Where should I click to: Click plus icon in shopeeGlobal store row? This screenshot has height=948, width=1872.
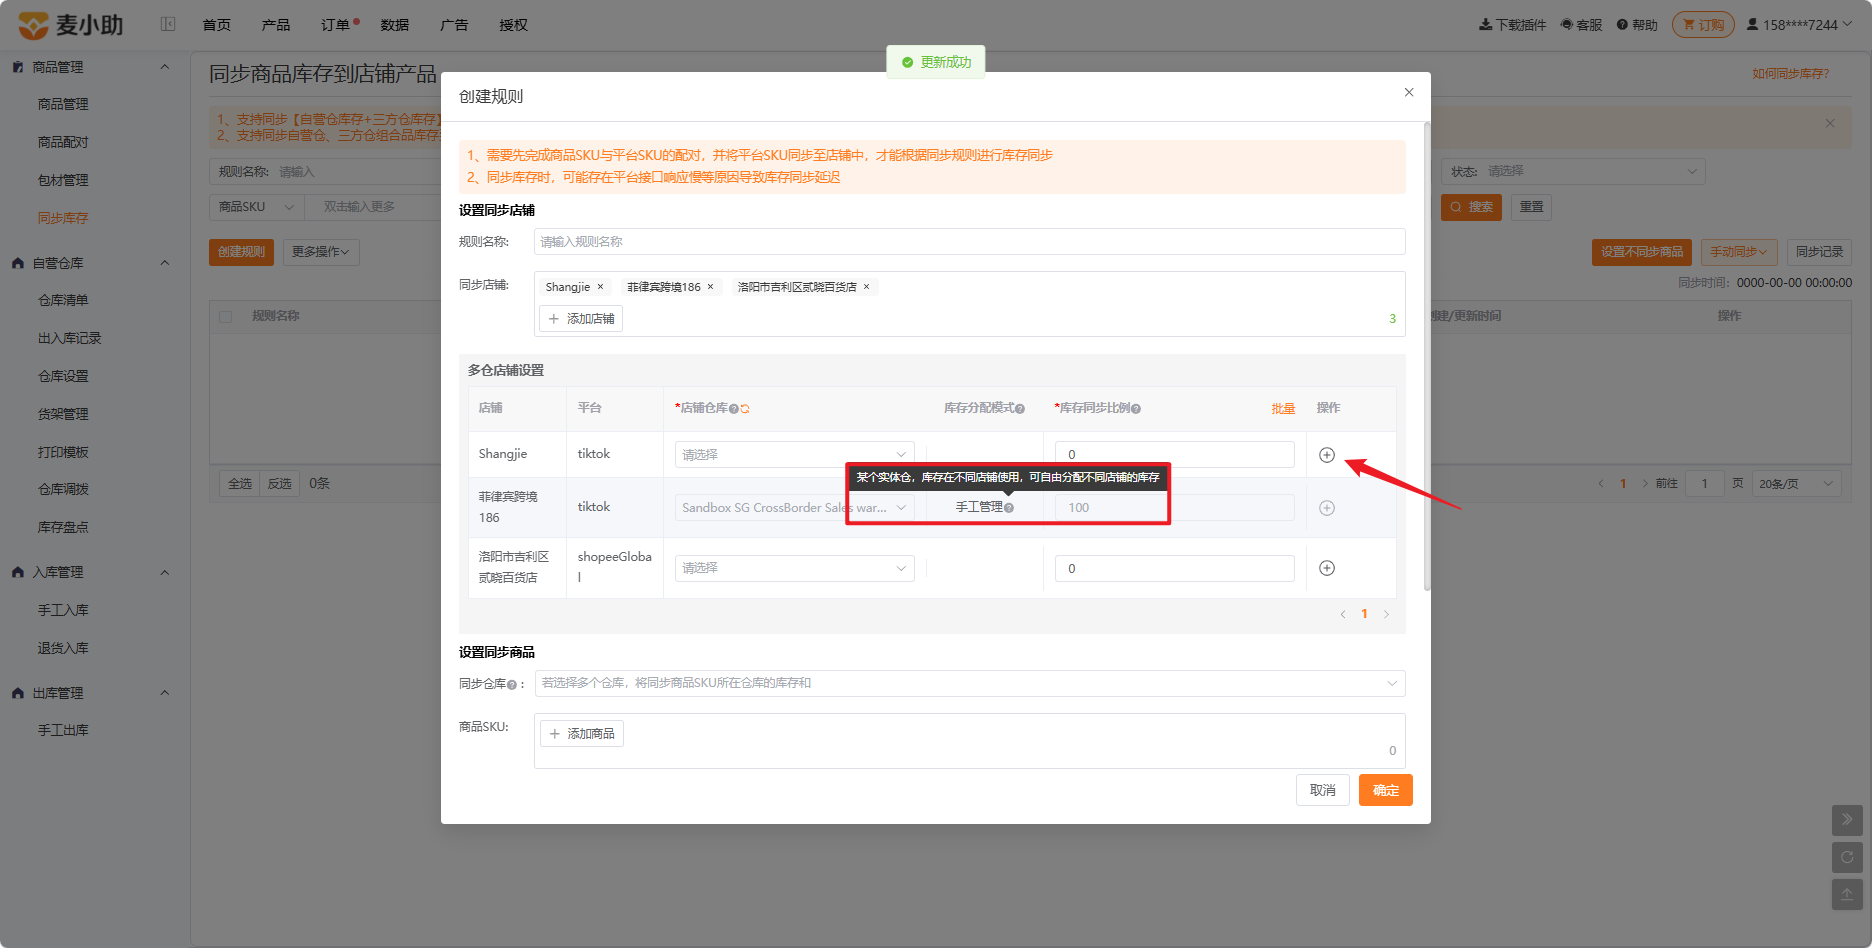click(1327, 568)
